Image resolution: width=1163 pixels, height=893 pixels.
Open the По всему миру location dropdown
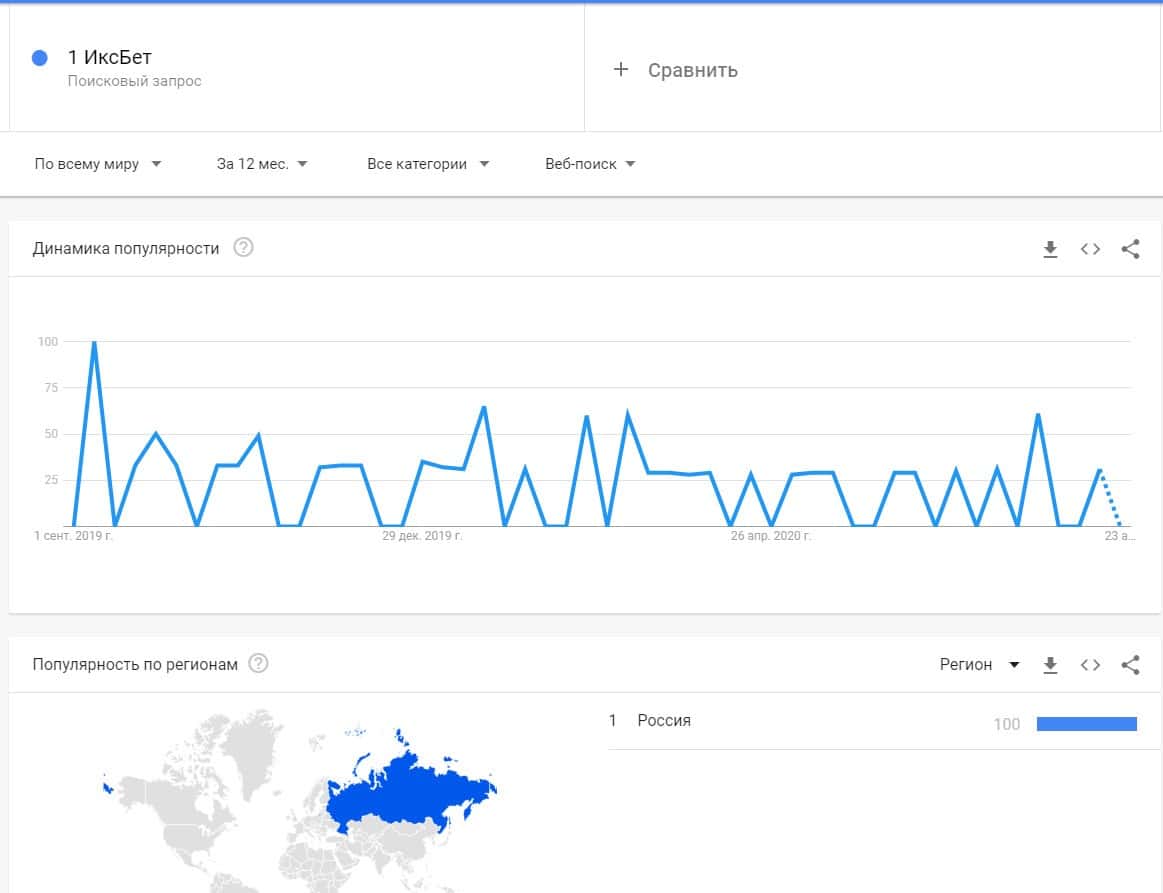(98, 164)
